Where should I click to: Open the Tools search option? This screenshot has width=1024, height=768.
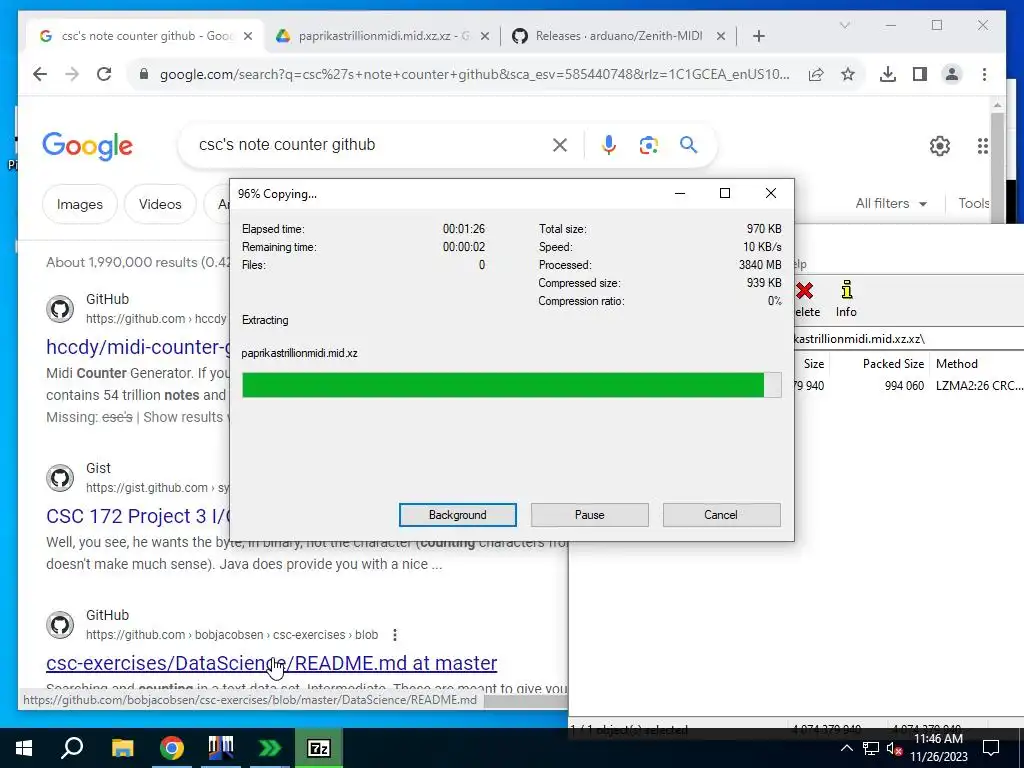click(x=974, y=204)
